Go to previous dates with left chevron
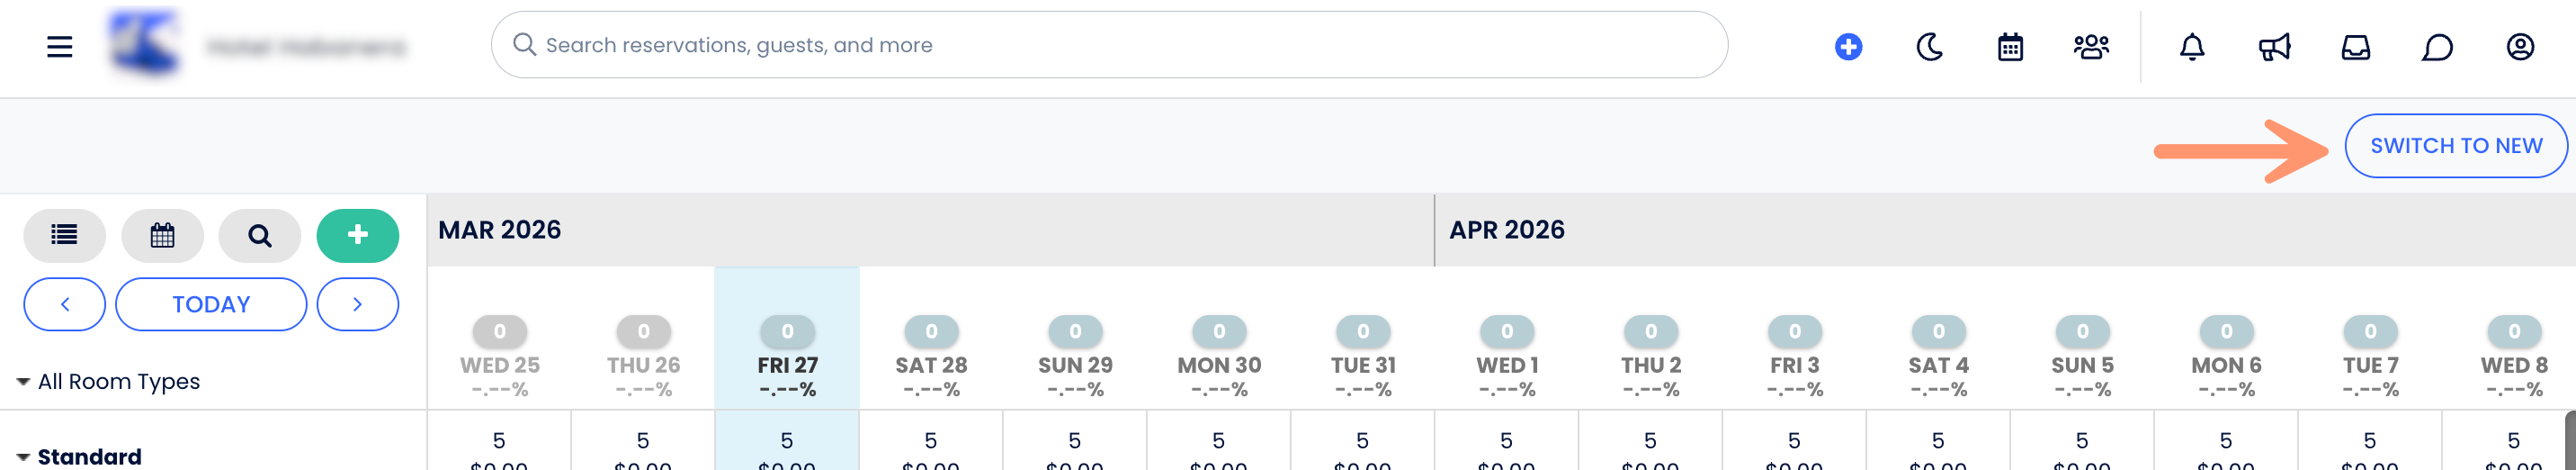 click(65, 304)
